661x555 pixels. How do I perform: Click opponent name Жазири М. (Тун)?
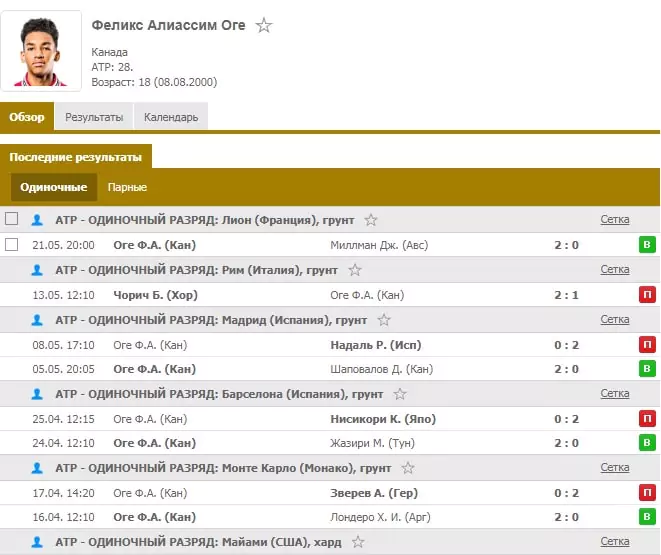tap(373, 443)
